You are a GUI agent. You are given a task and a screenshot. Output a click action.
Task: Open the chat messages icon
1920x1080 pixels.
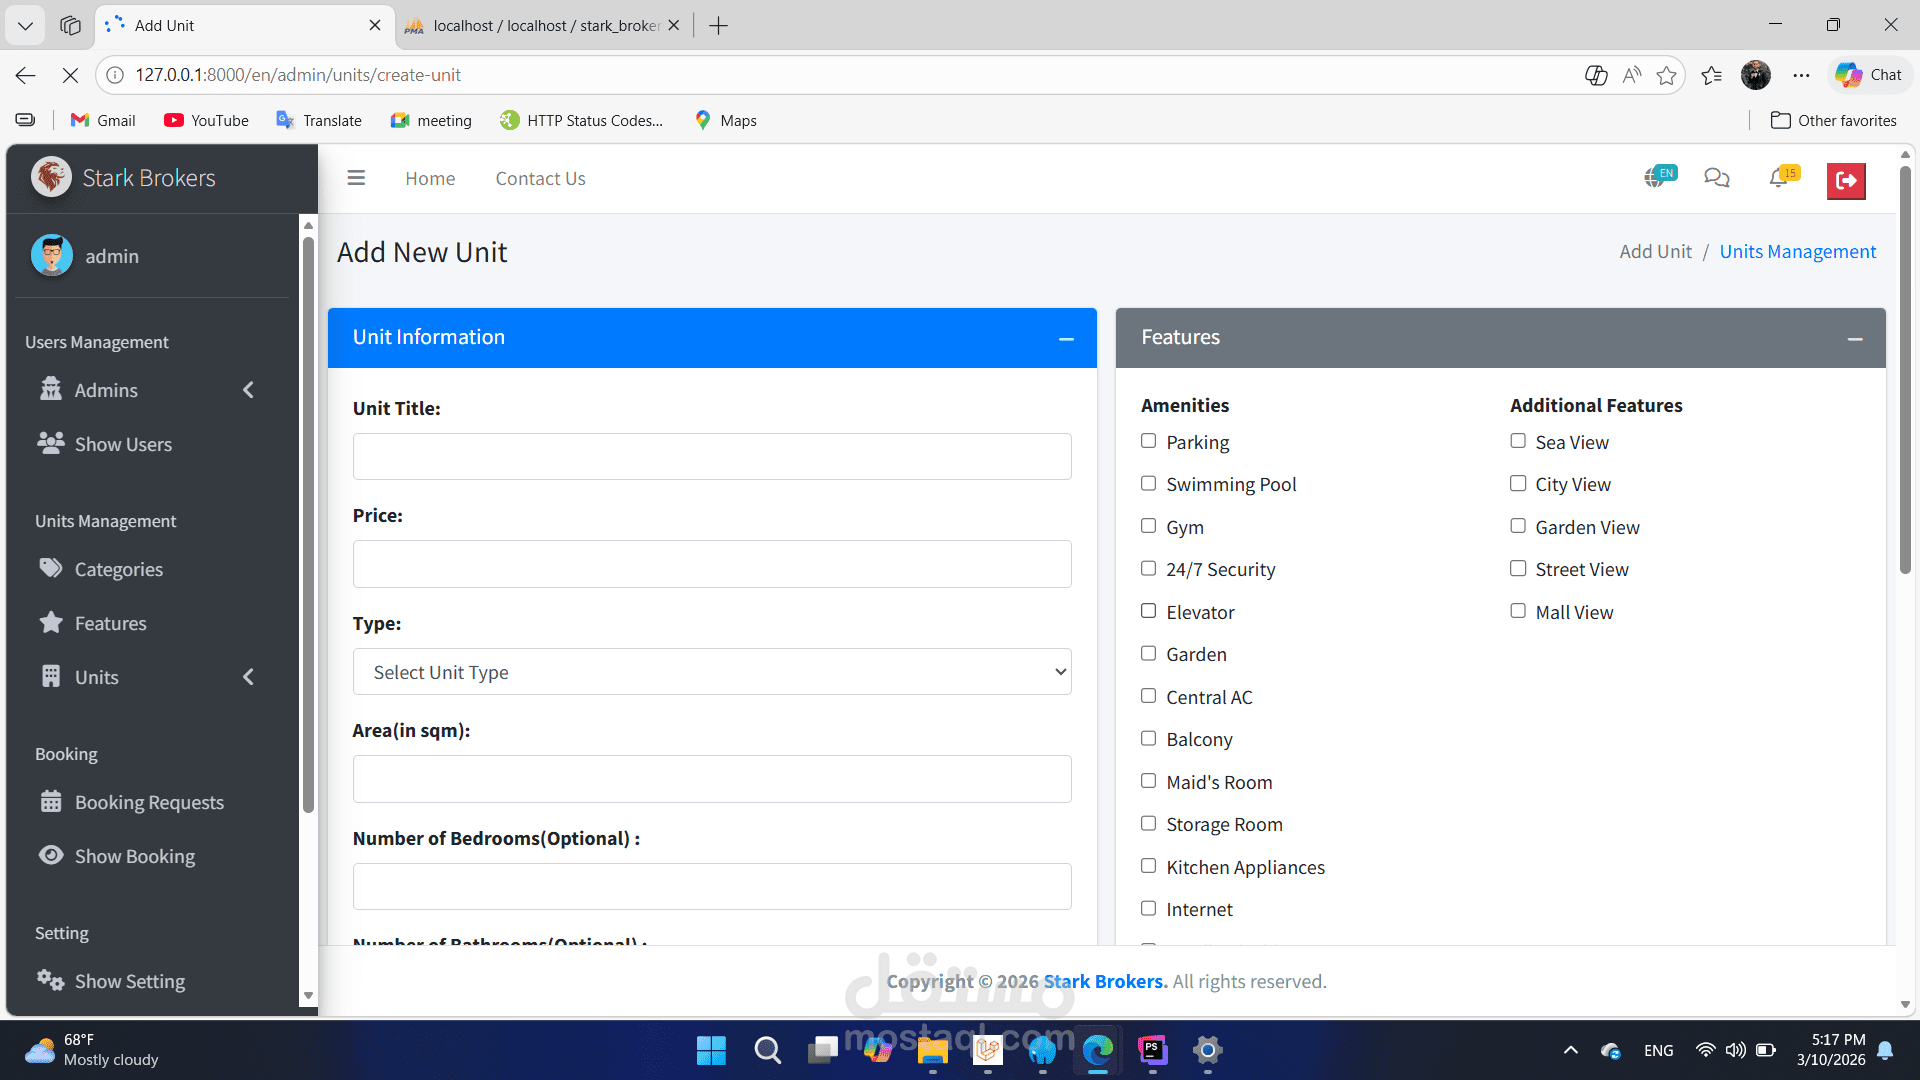coord(1717,178)
